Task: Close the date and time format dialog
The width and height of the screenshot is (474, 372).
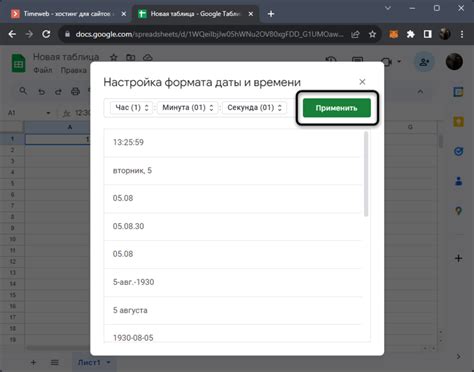Action: (362, 82)
